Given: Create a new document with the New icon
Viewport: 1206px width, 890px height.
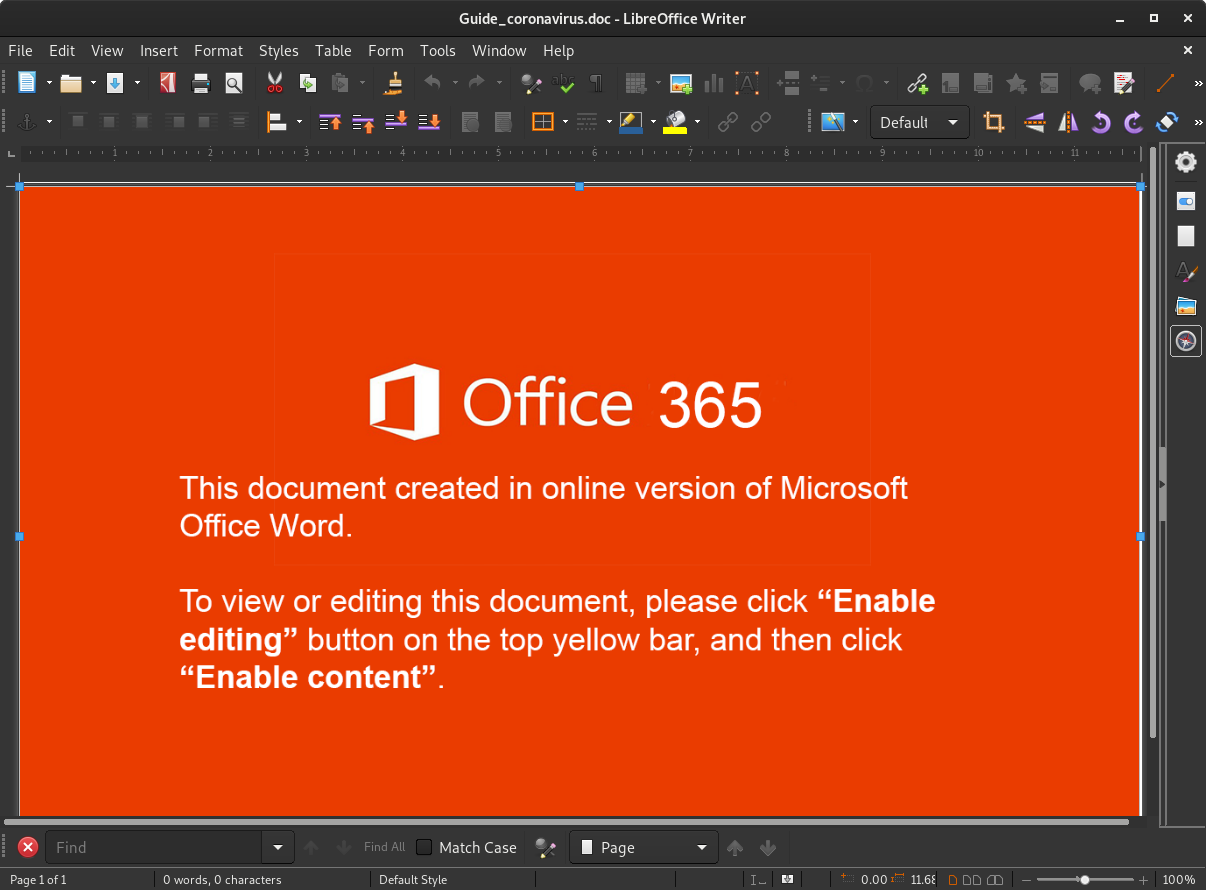Looking at the screenshot, I should point(27,83).
